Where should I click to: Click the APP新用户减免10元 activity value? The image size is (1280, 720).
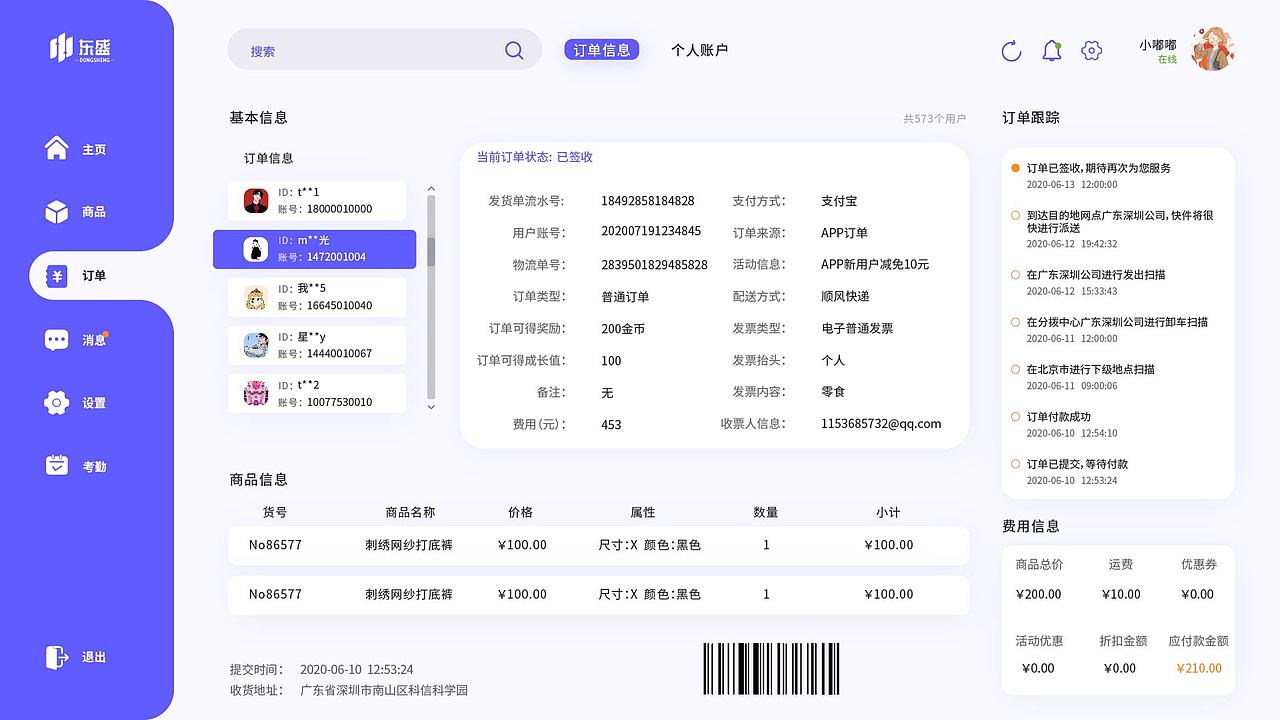[875, 265]
